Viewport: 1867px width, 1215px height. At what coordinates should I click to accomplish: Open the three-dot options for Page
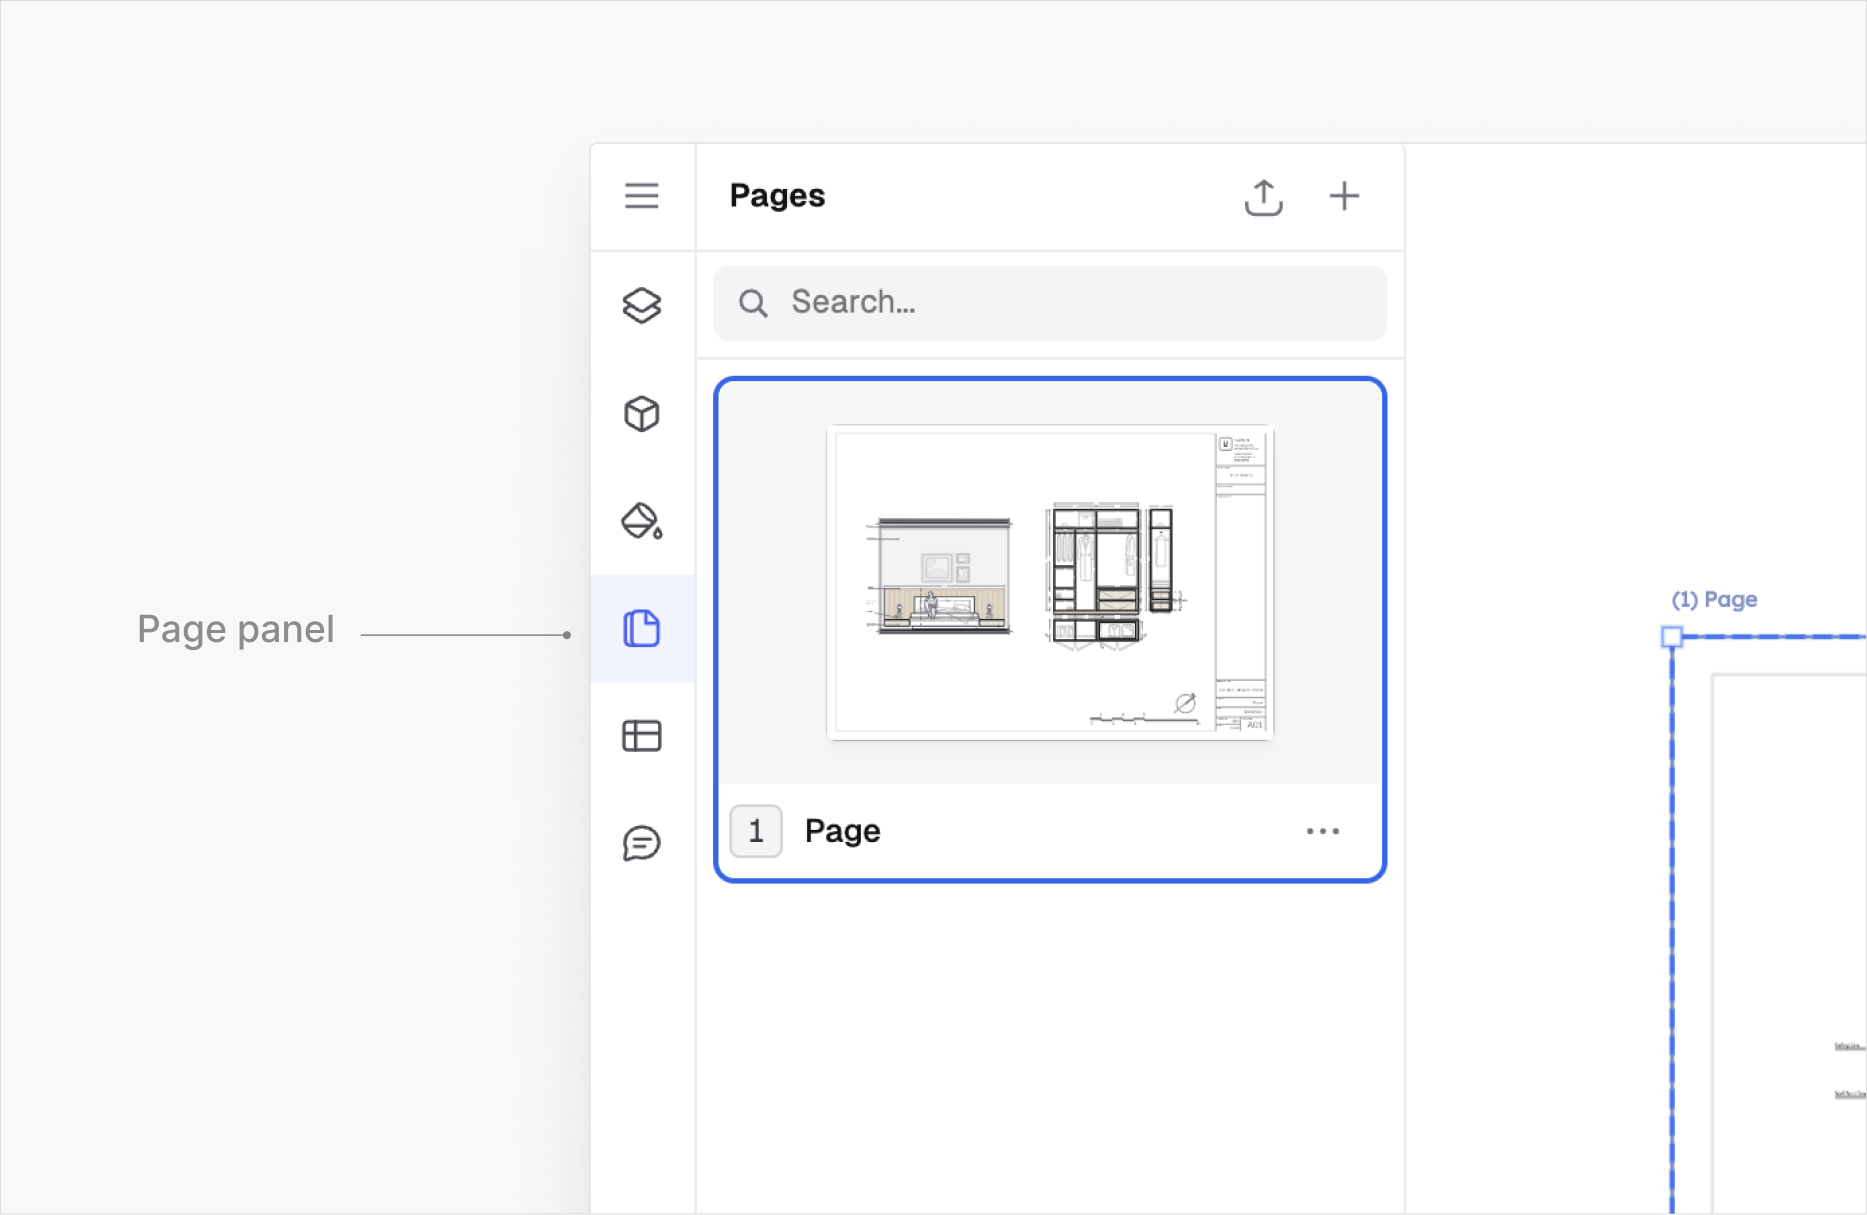tap(1323, 831)
